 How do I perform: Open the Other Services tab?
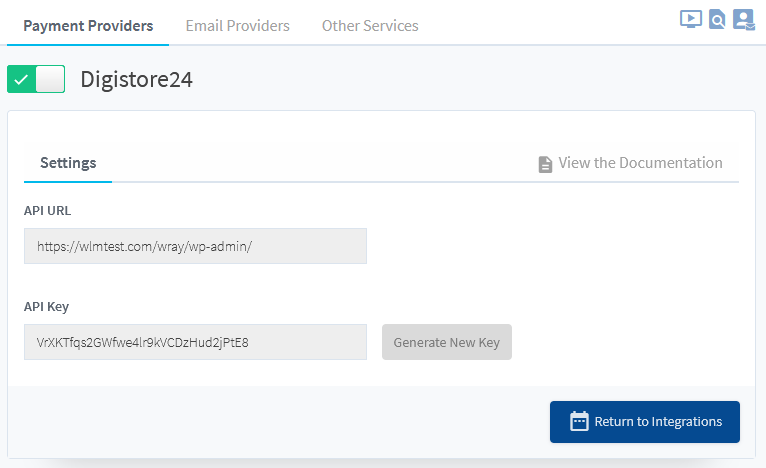[370, 25]
